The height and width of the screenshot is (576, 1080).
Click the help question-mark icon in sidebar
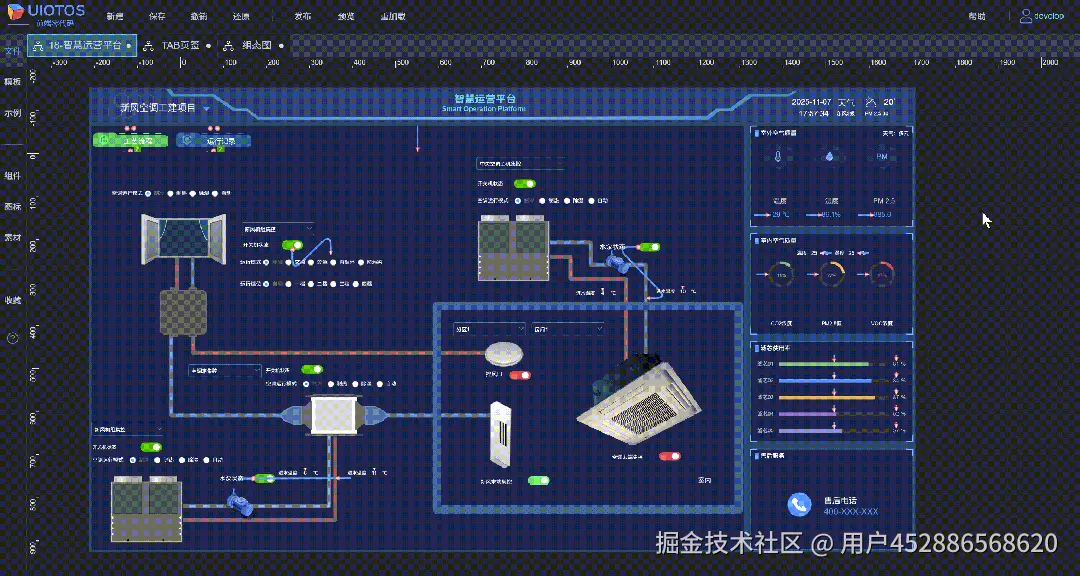point(12,337)
